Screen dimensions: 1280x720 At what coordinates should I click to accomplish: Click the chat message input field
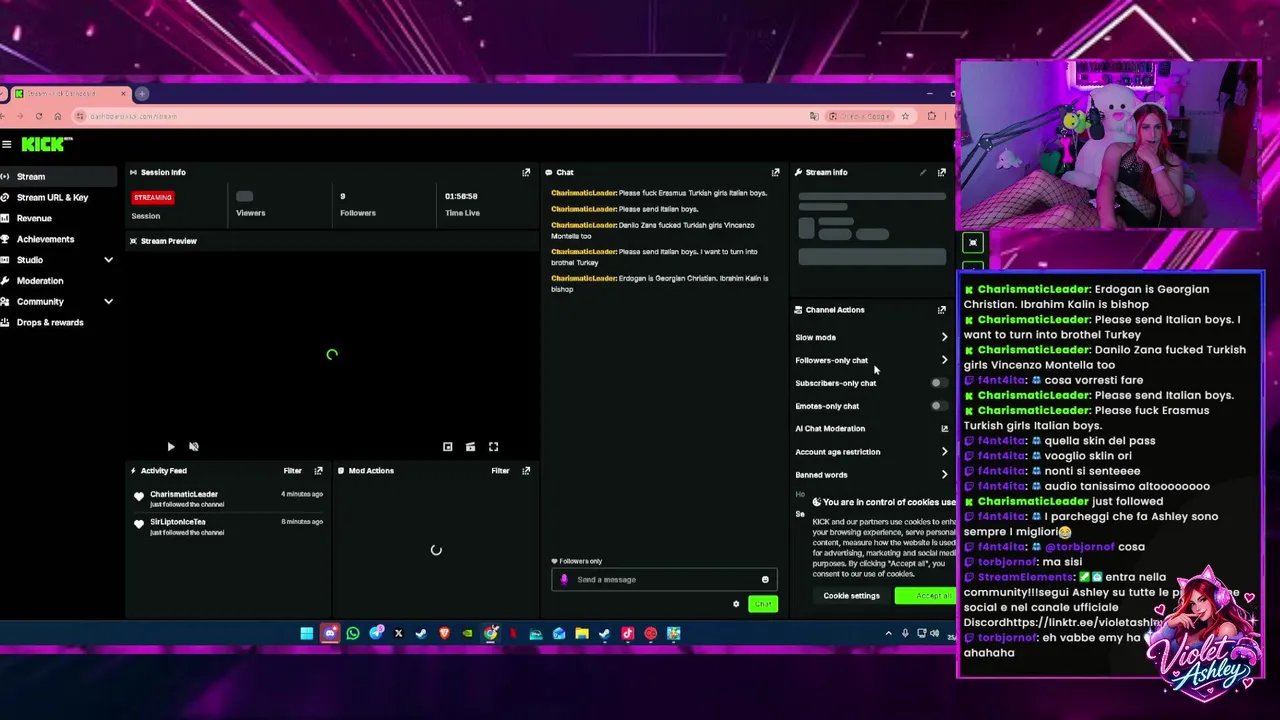coord(664,580)
